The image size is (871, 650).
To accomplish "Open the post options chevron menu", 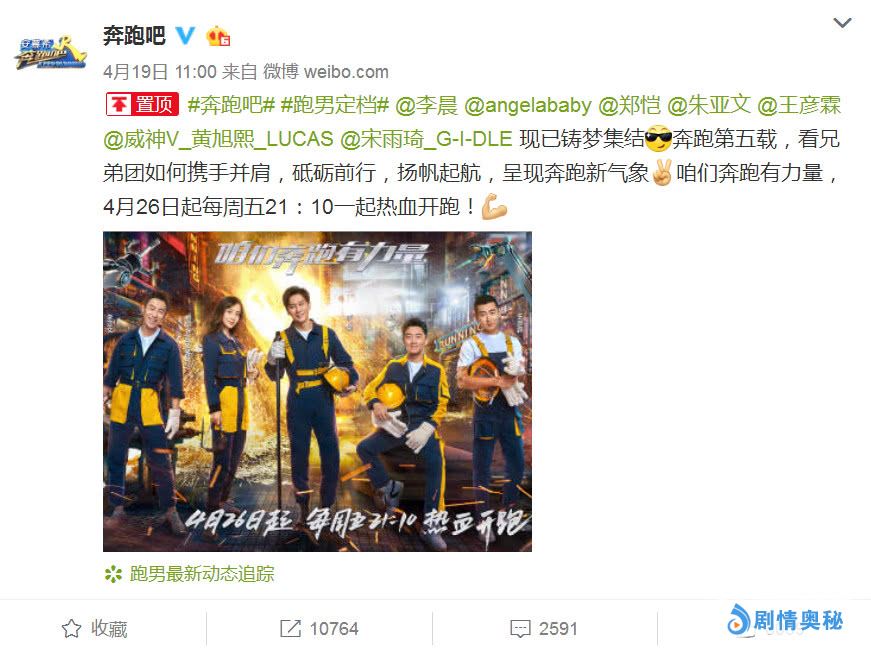I will click(842, 23).
